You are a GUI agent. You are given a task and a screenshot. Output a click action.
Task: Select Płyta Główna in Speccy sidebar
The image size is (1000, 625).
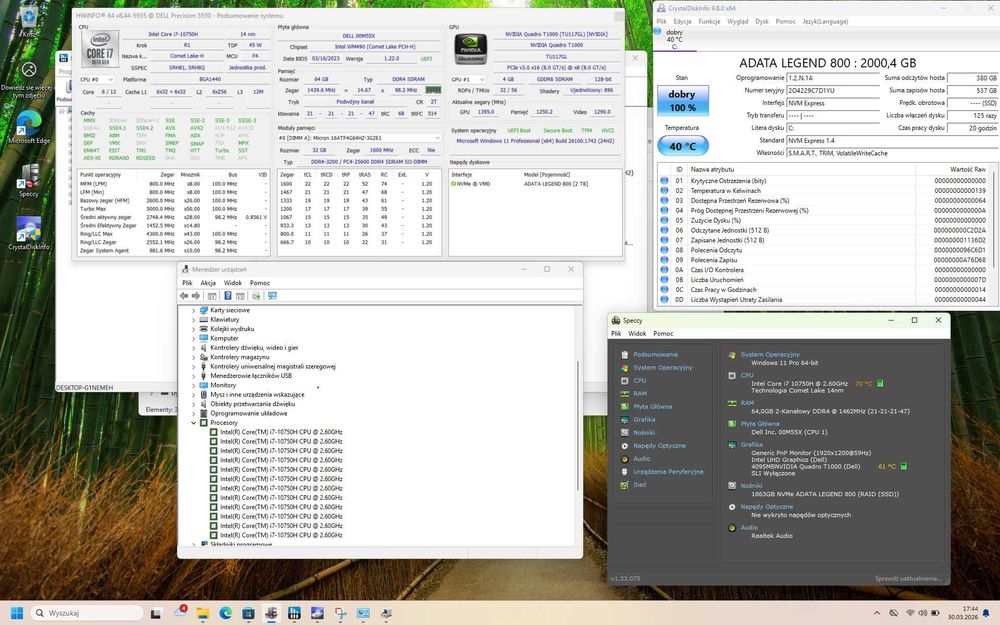click(652, 407)
